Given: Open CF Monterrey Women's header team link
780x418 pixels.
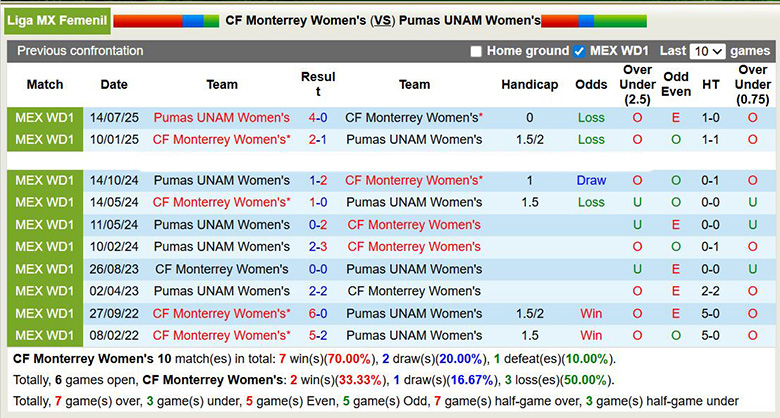Looking at the screenshot, I should coord(295,20).
